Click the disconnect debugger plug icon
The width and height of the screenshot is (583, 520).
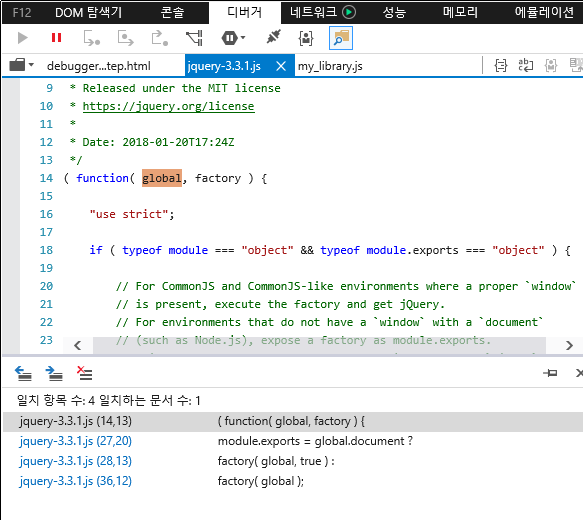click(274, 37)
